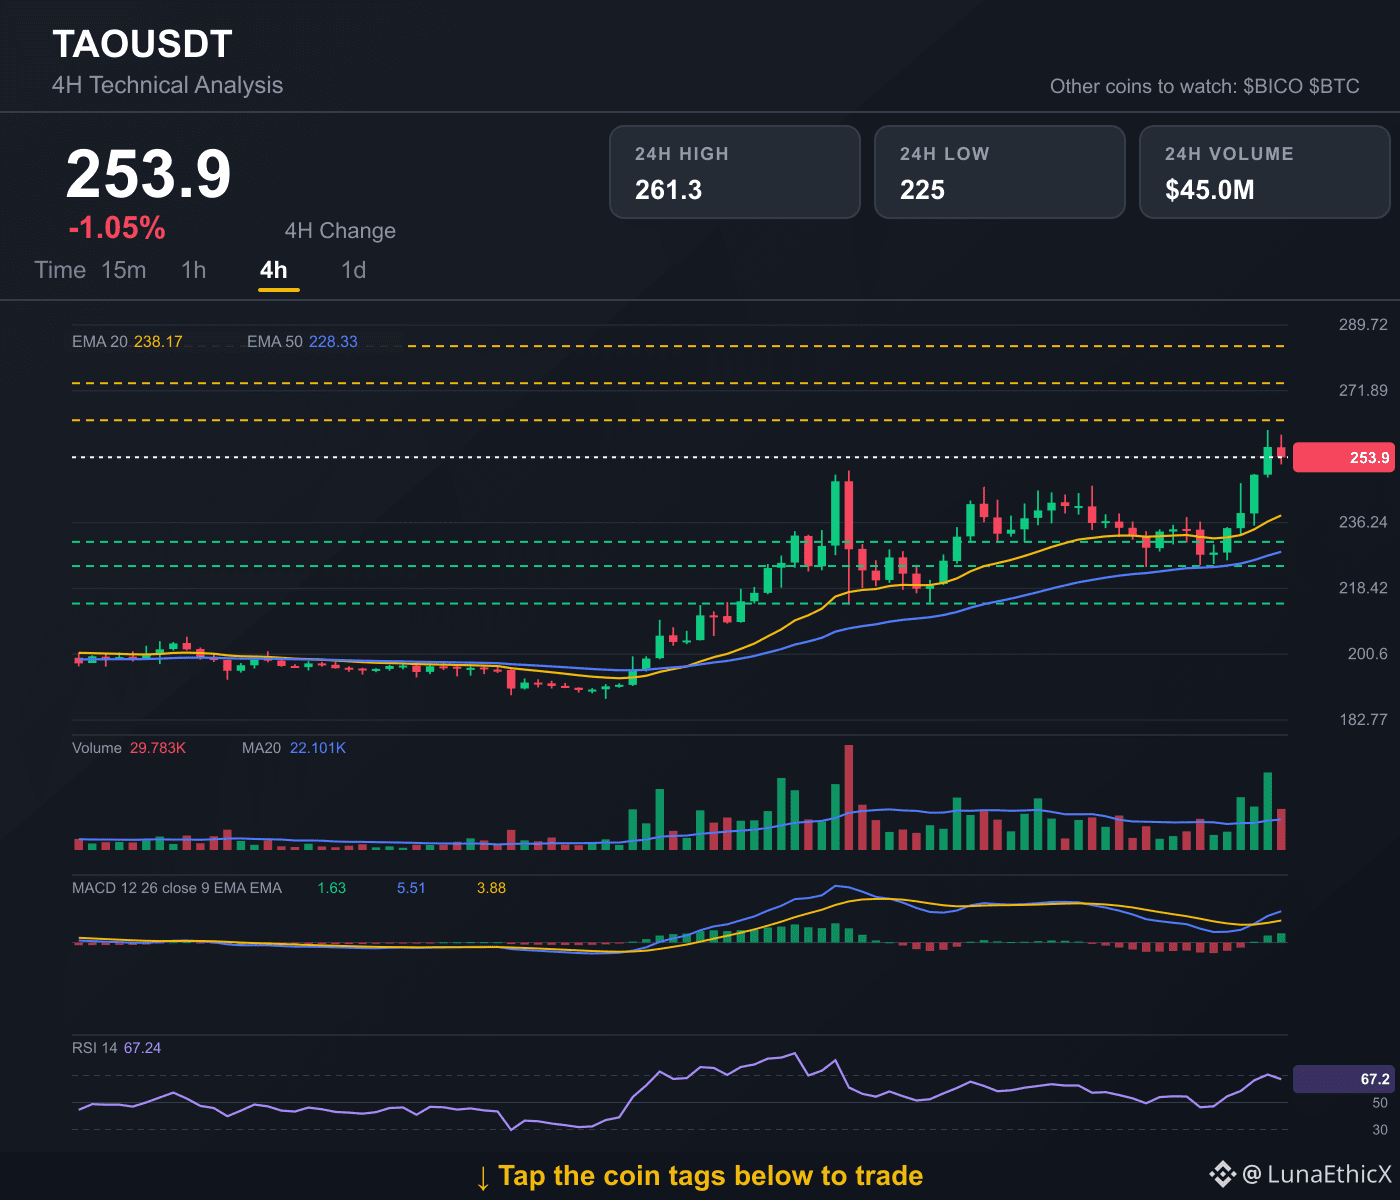
Task: Click the 289.72 price axis label
Action: point(1363,325)
